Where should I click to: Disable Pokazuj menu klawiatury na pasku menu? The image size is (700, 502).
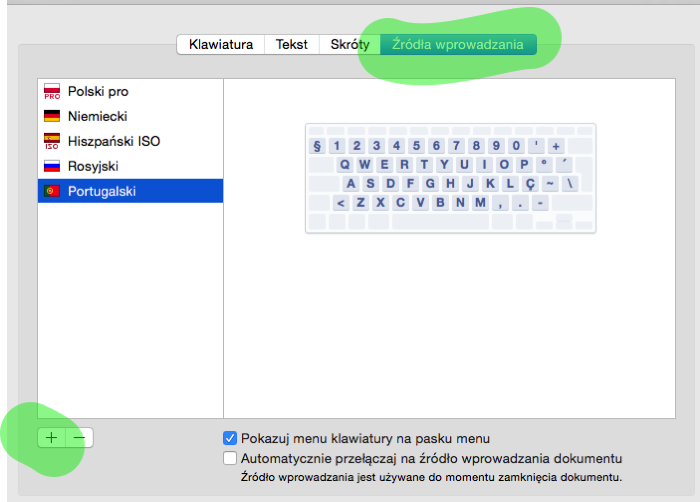[230, 438]
